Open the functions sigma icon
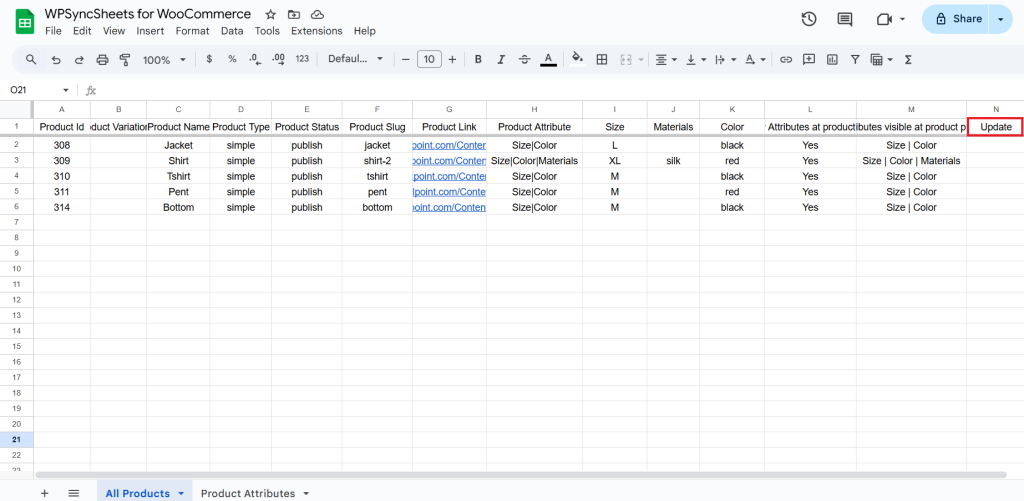Screen dimensions: 1024x501 tap(908, 59)
